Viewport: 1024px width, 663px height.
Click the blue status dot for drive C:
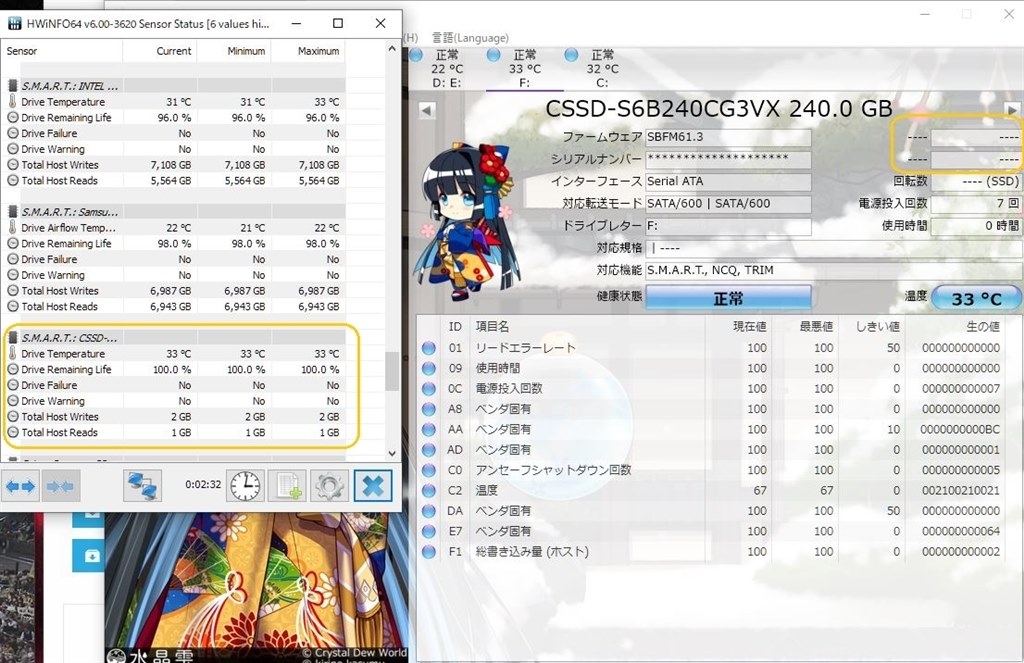tap(571, 55)
